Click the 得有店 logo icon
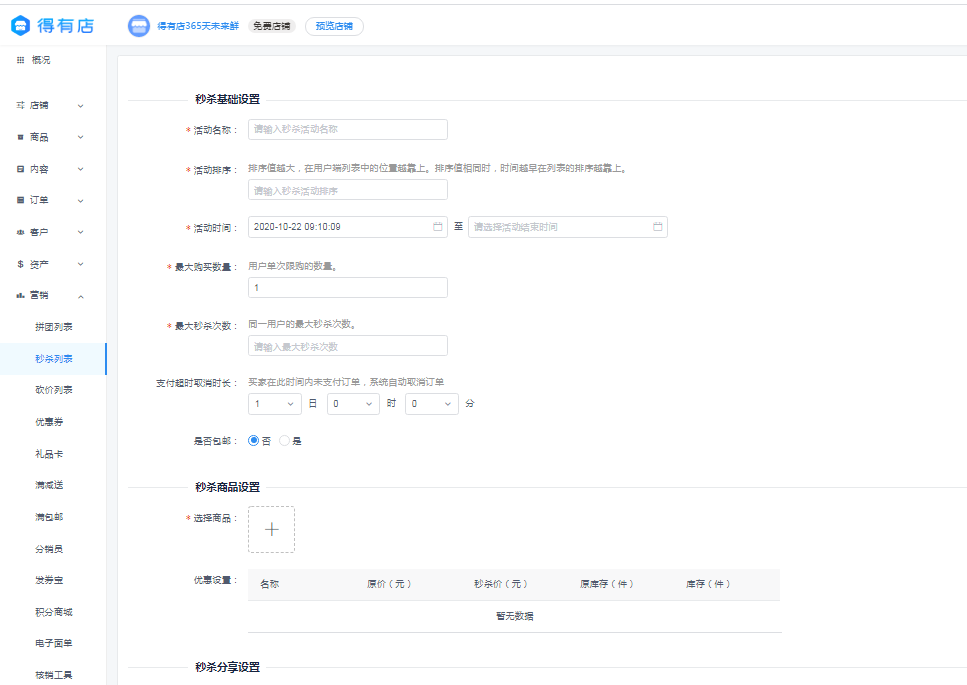The height and width of the screenshot is (685, 967). pyautogui.click(x=22, y=26)
